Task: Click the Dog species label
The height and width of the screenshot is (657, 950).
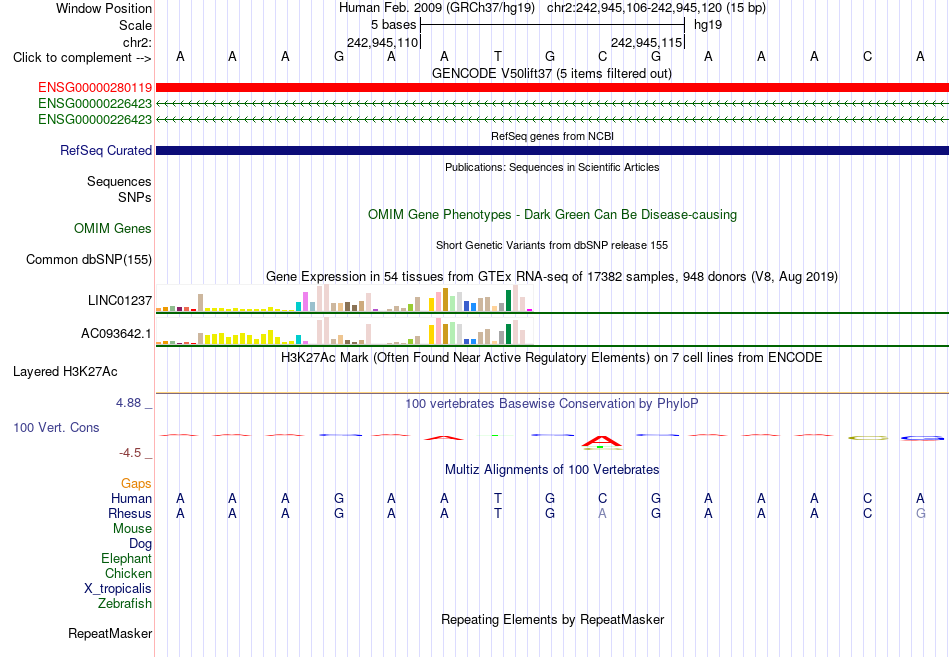Action: 140,544
